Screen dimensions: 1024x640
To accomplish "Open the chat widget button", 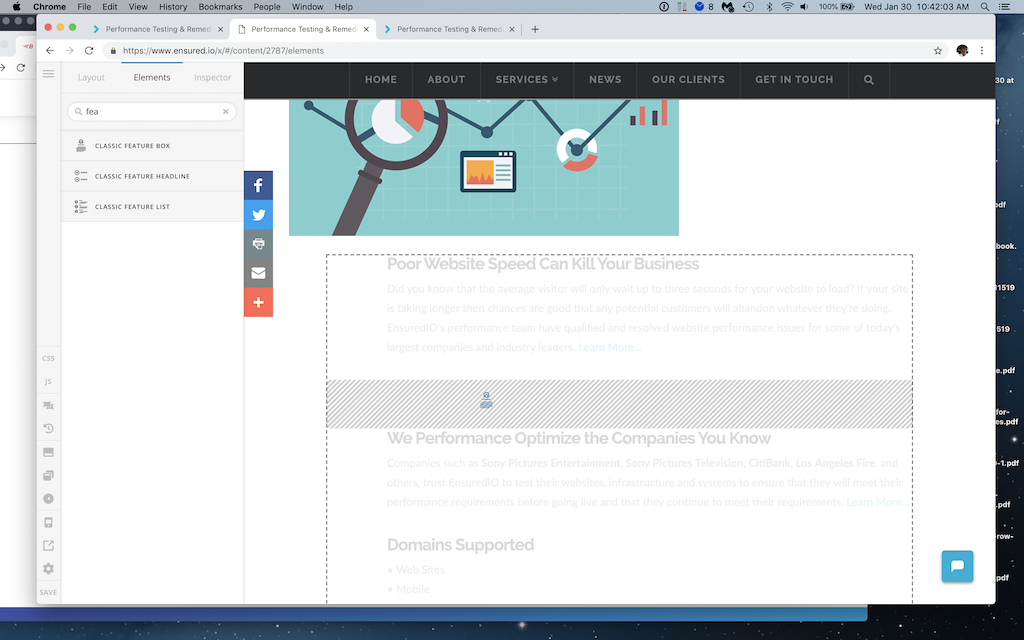I will [957, 566].
